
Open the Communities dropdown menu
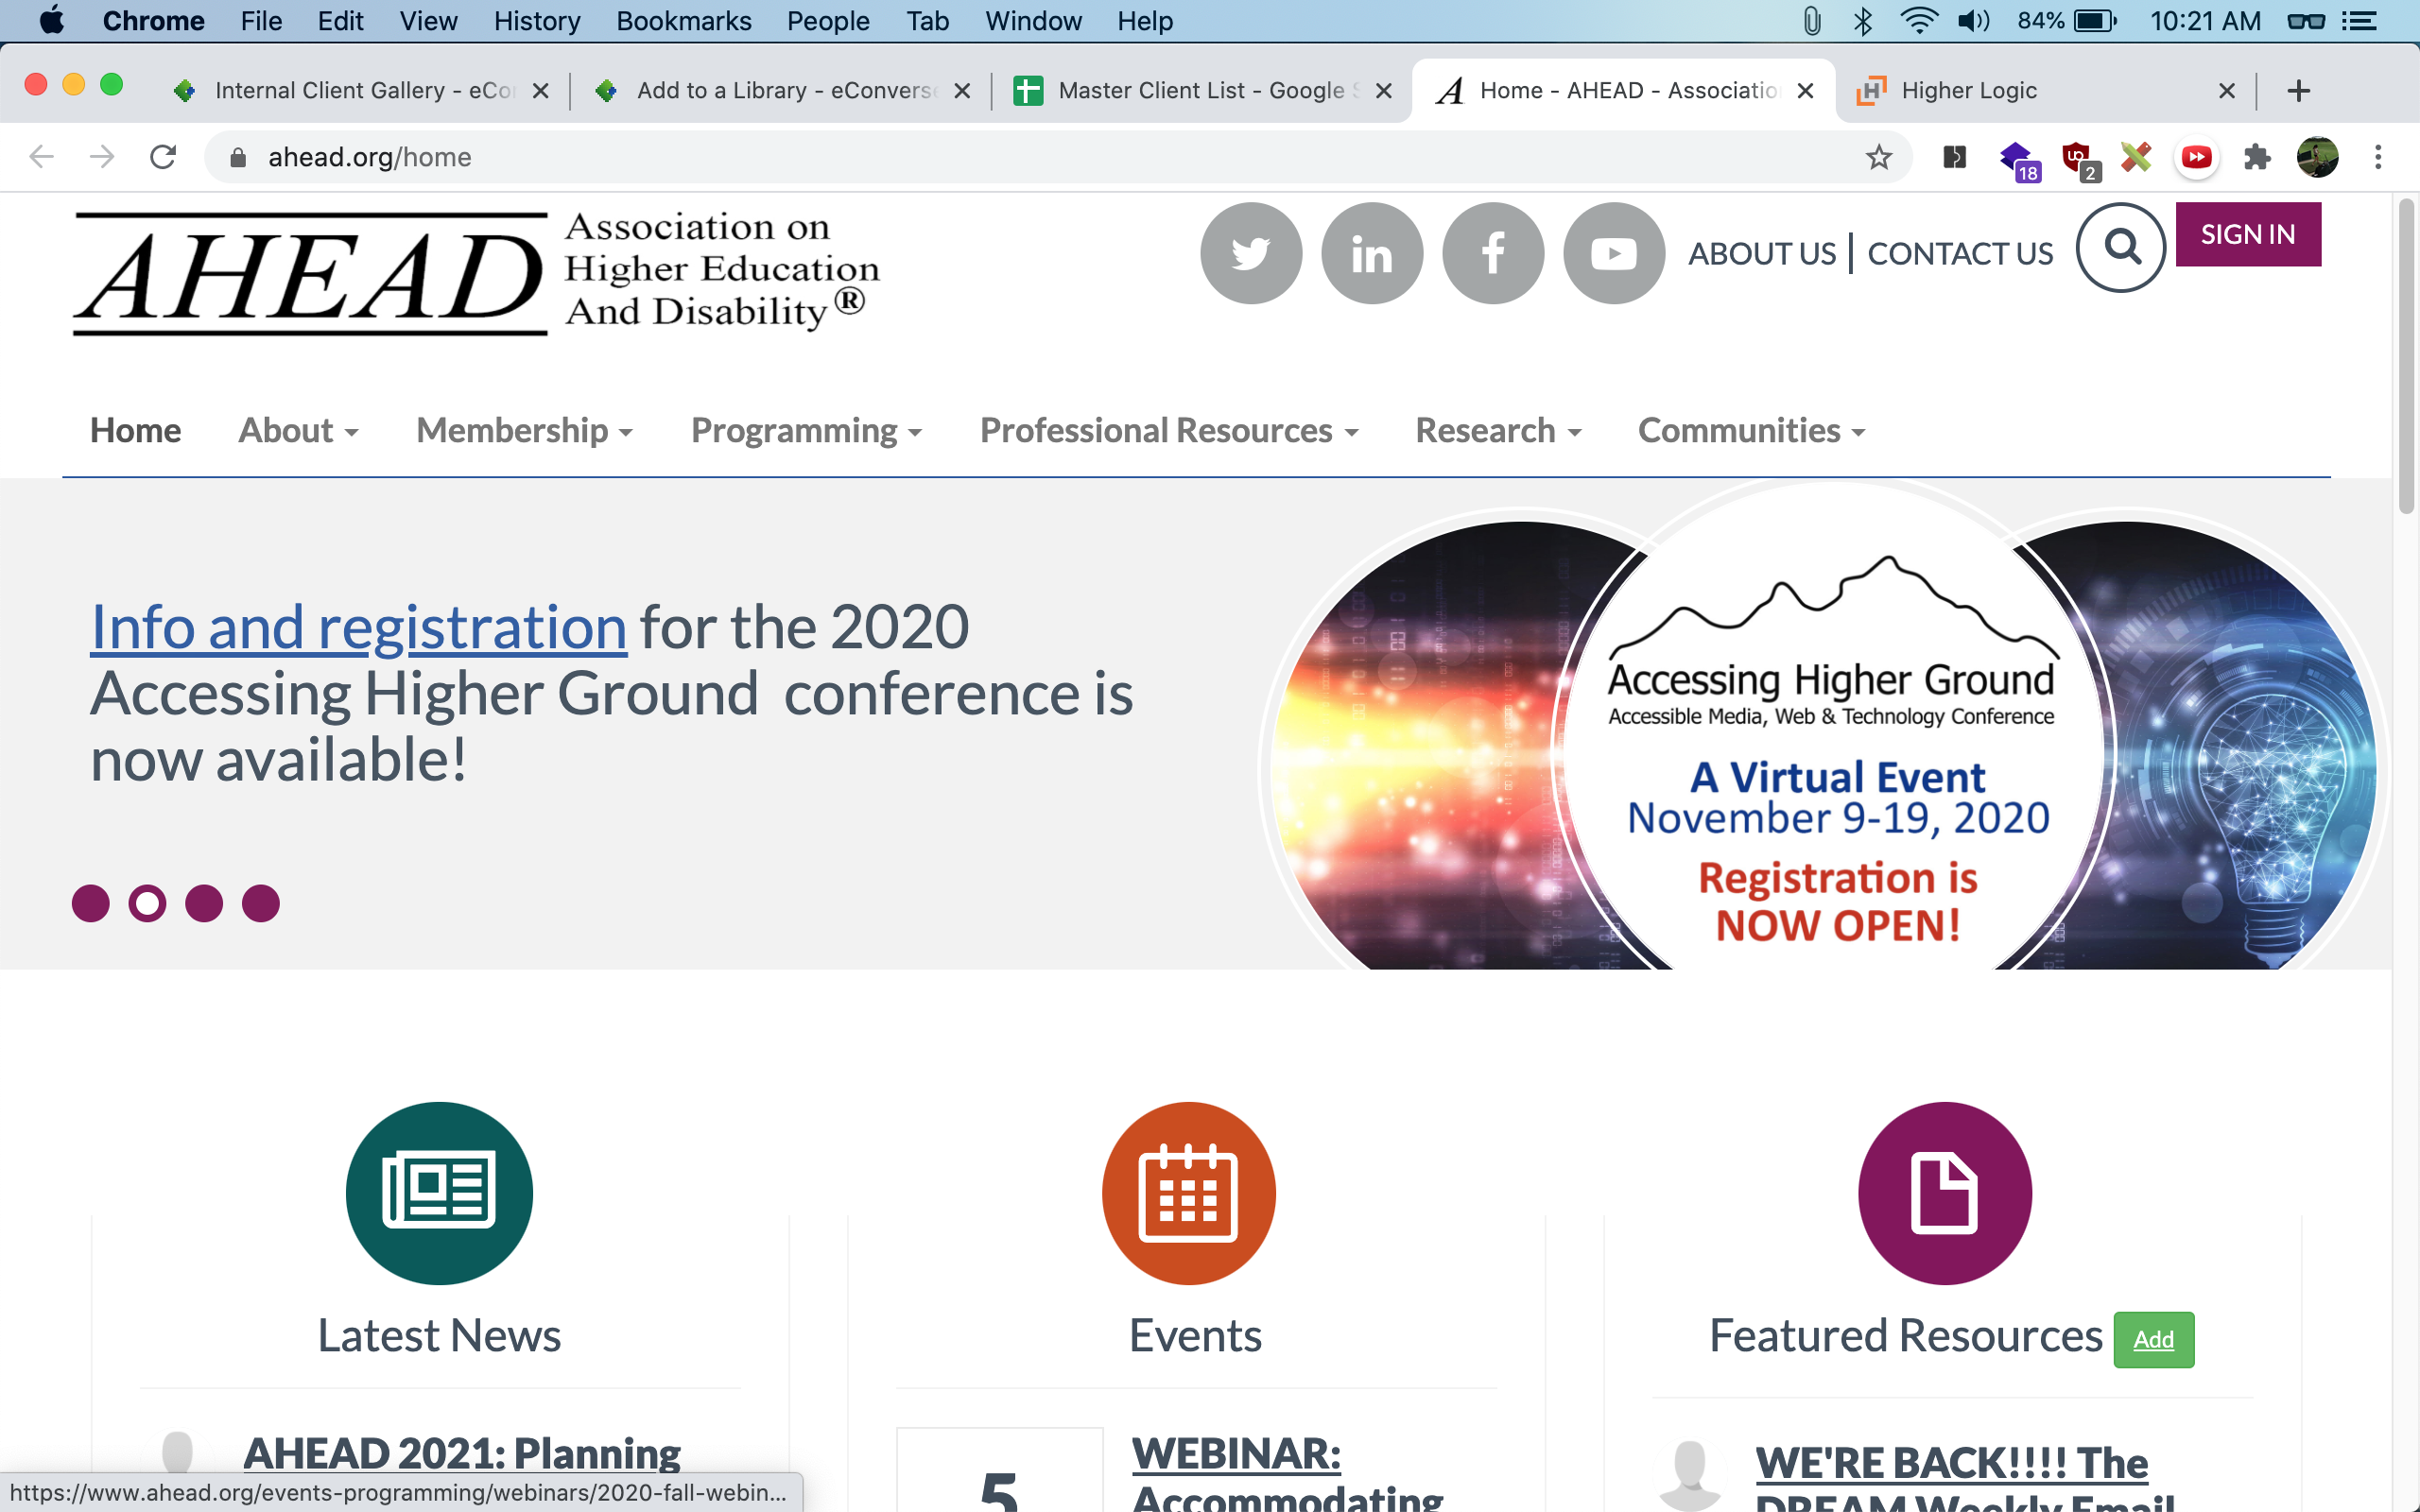[1751, 431]
